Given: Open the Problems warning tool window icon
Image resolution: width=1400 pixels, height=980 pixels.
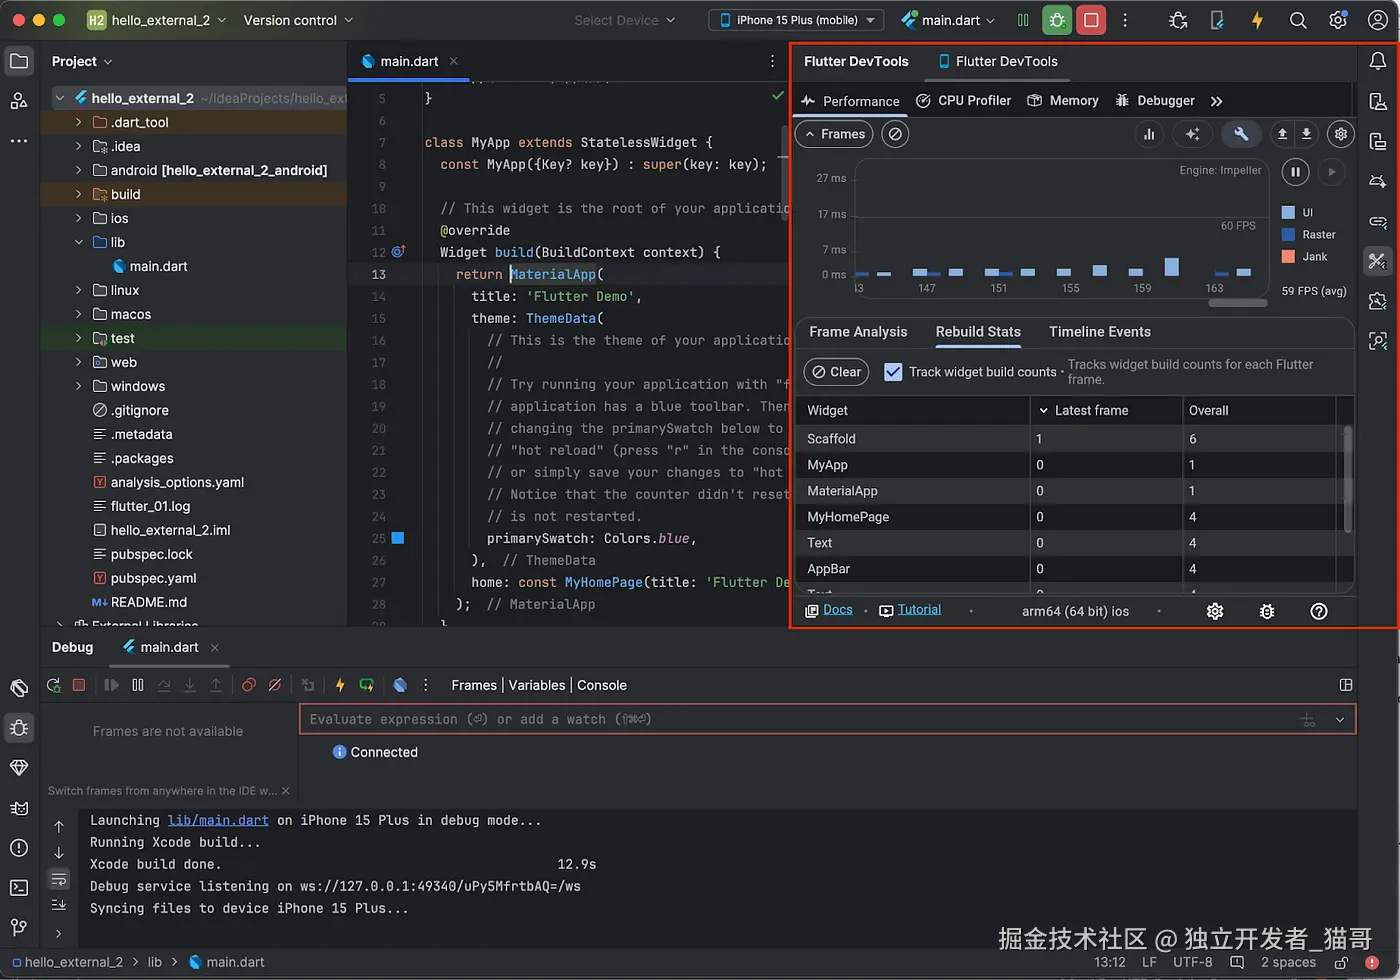Looking at the screenshot, I should coord(19,847).
